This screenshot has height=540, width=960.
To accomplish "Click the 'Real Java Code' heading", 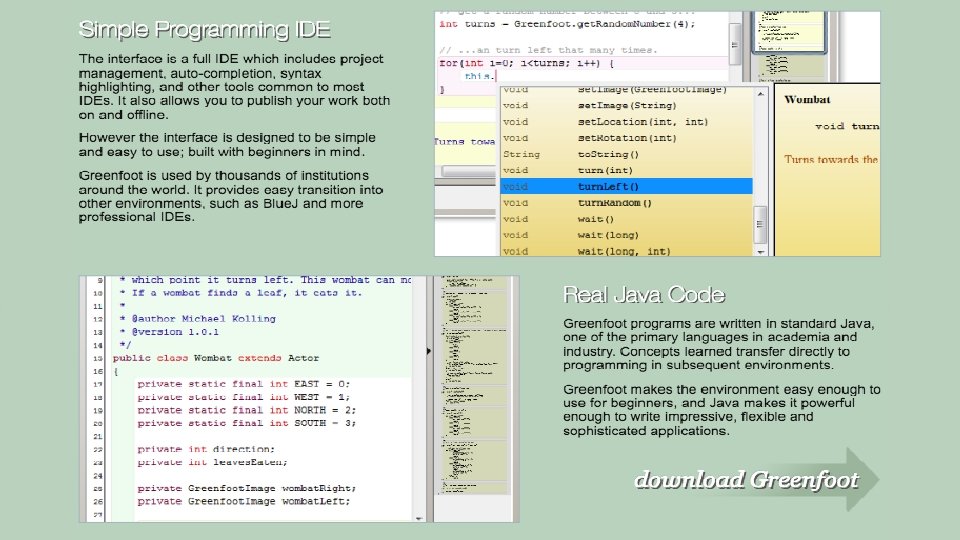I will (644, 294).
